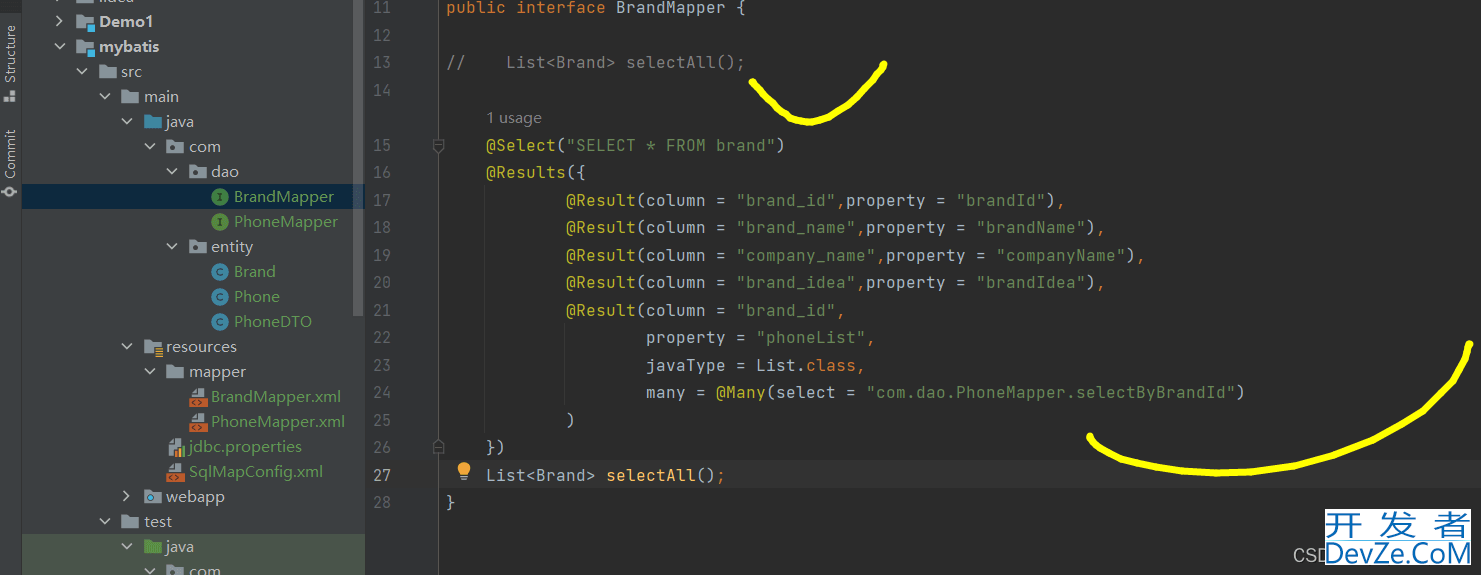The width and height of the screenshot is (1481, 575).
Task: Open the Structure tool window tab
Action: pyautogui.click(x=10, y=55)
